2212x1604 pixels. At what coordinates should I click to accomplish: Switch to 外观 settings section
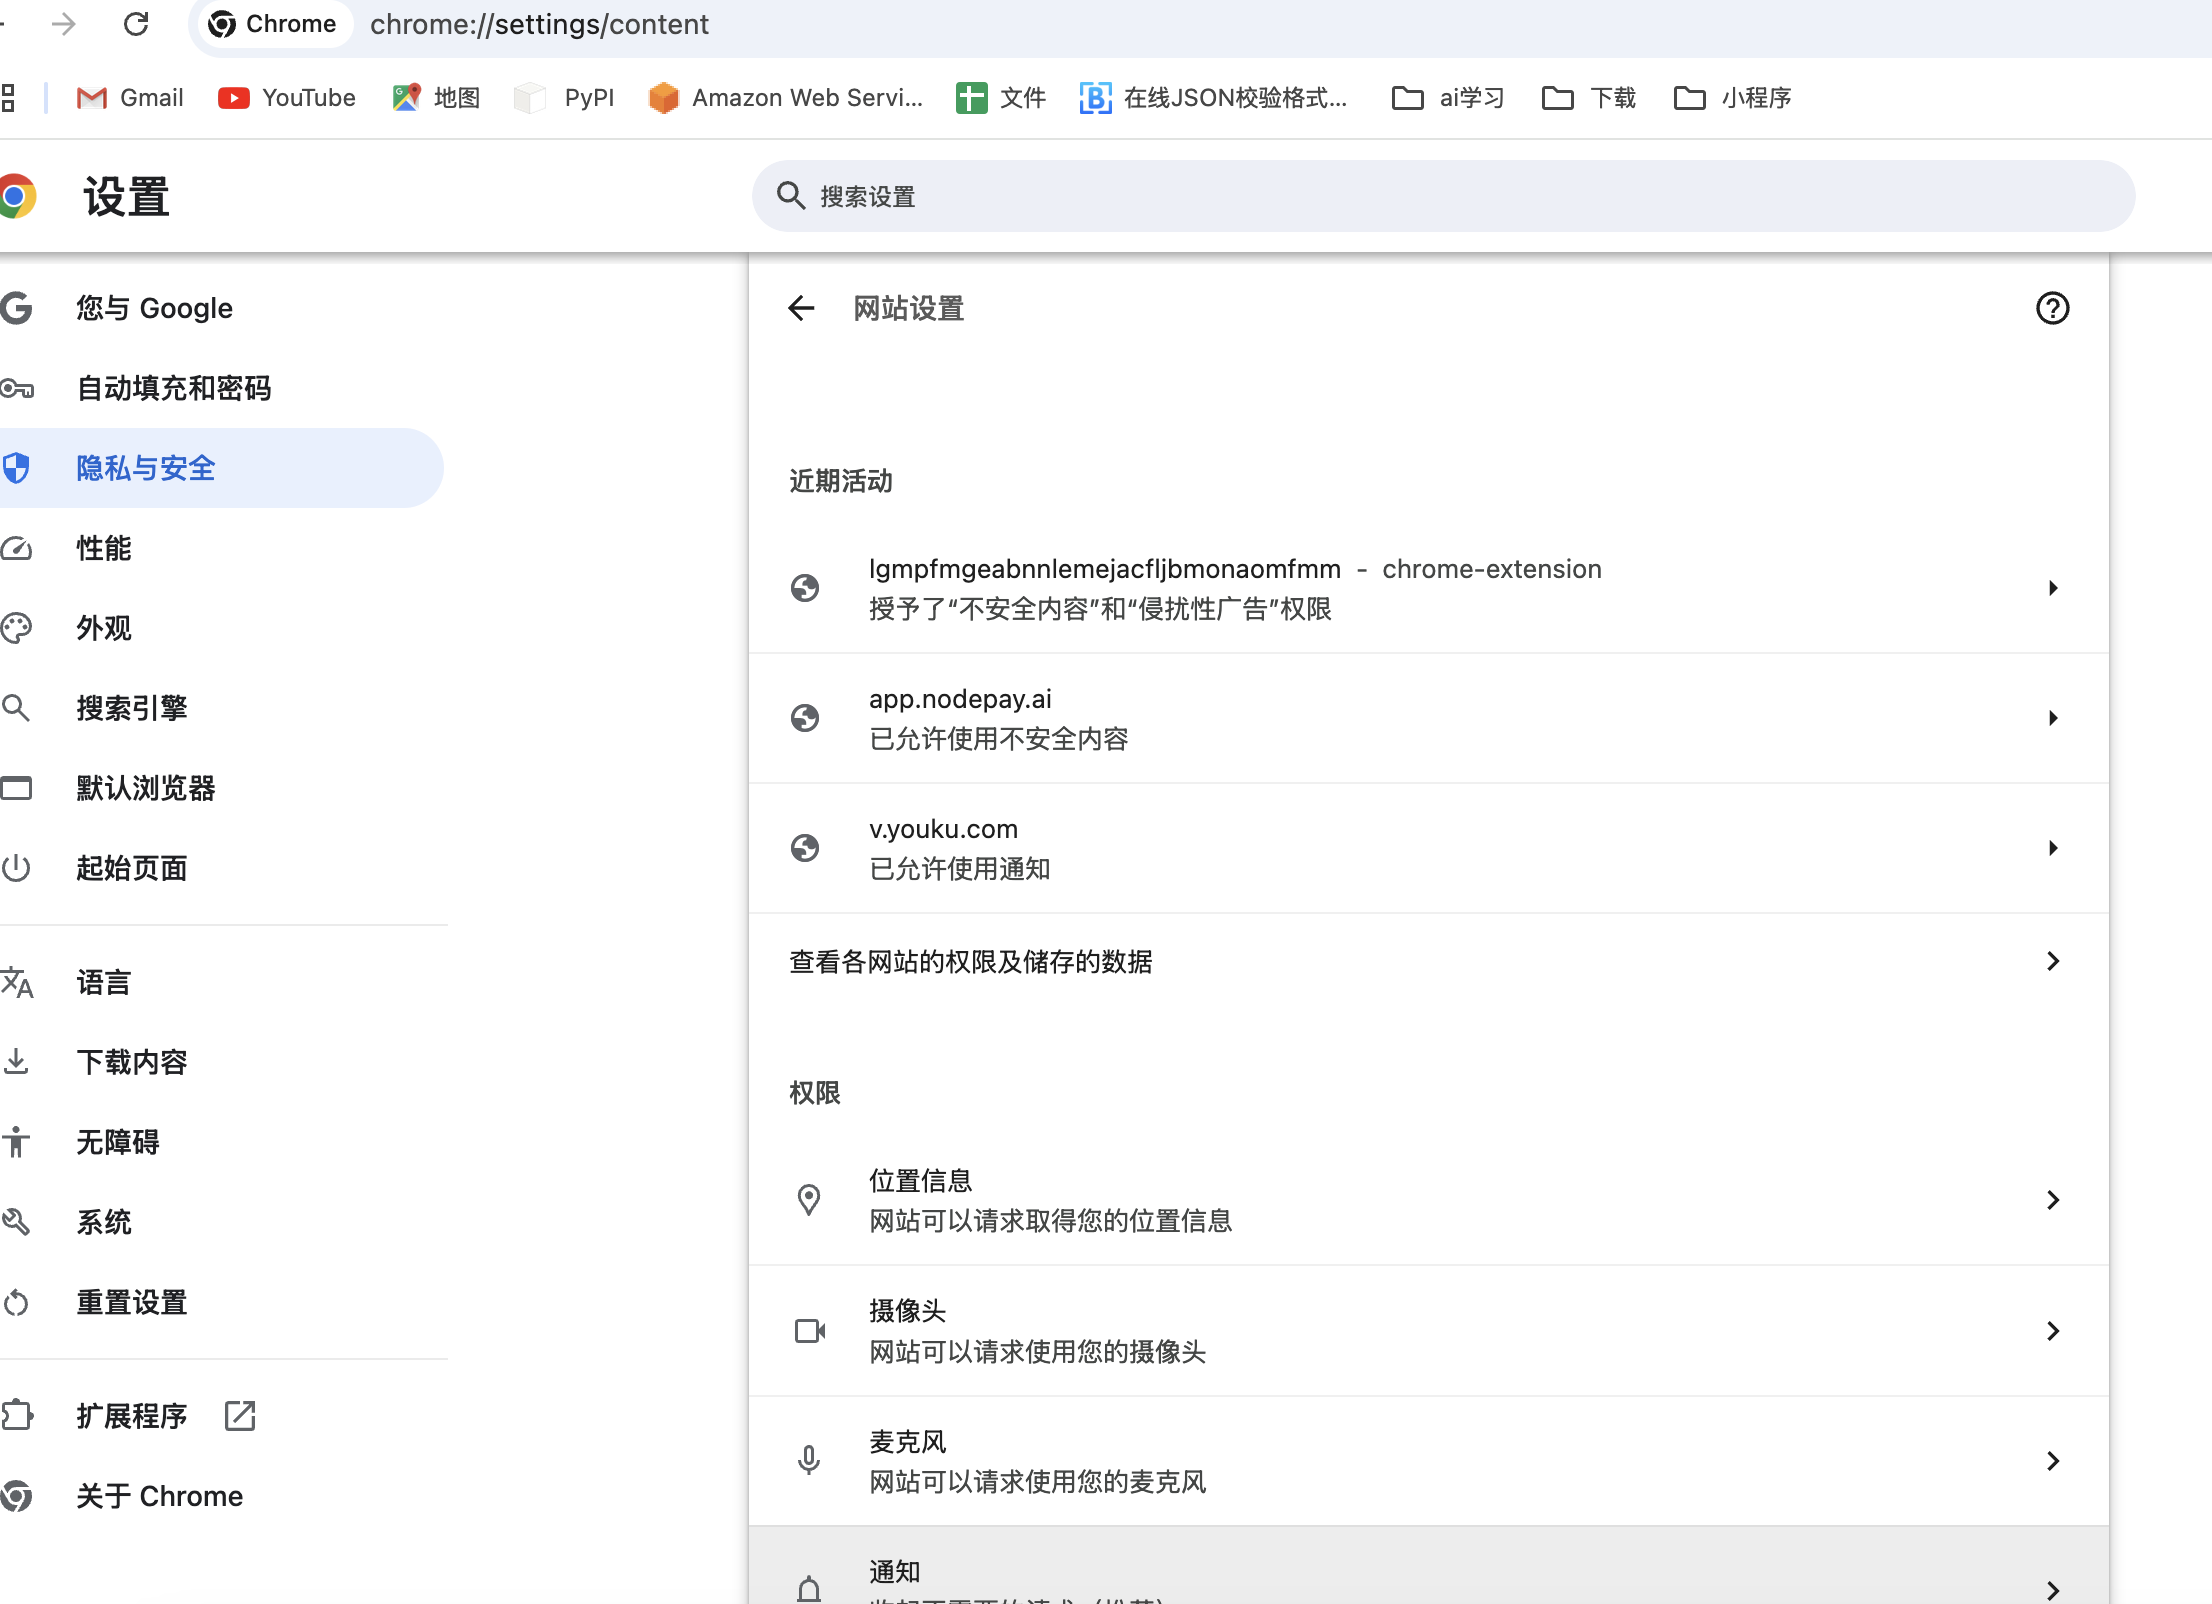click(103, 627)
